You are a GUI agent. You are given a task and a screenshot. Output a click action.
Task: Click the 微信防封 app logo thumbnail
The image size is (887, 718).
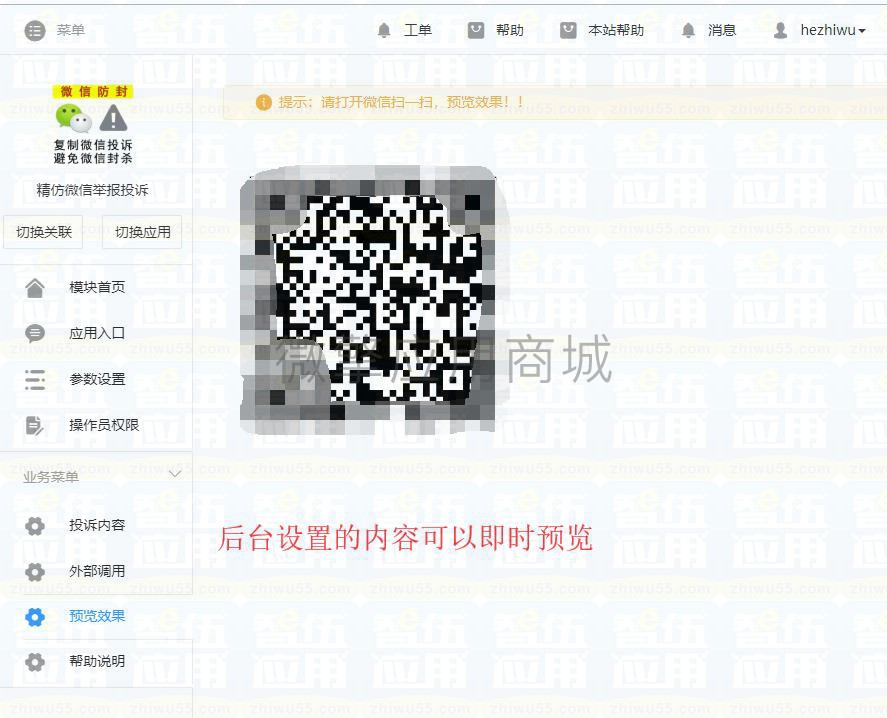[93, 125]
